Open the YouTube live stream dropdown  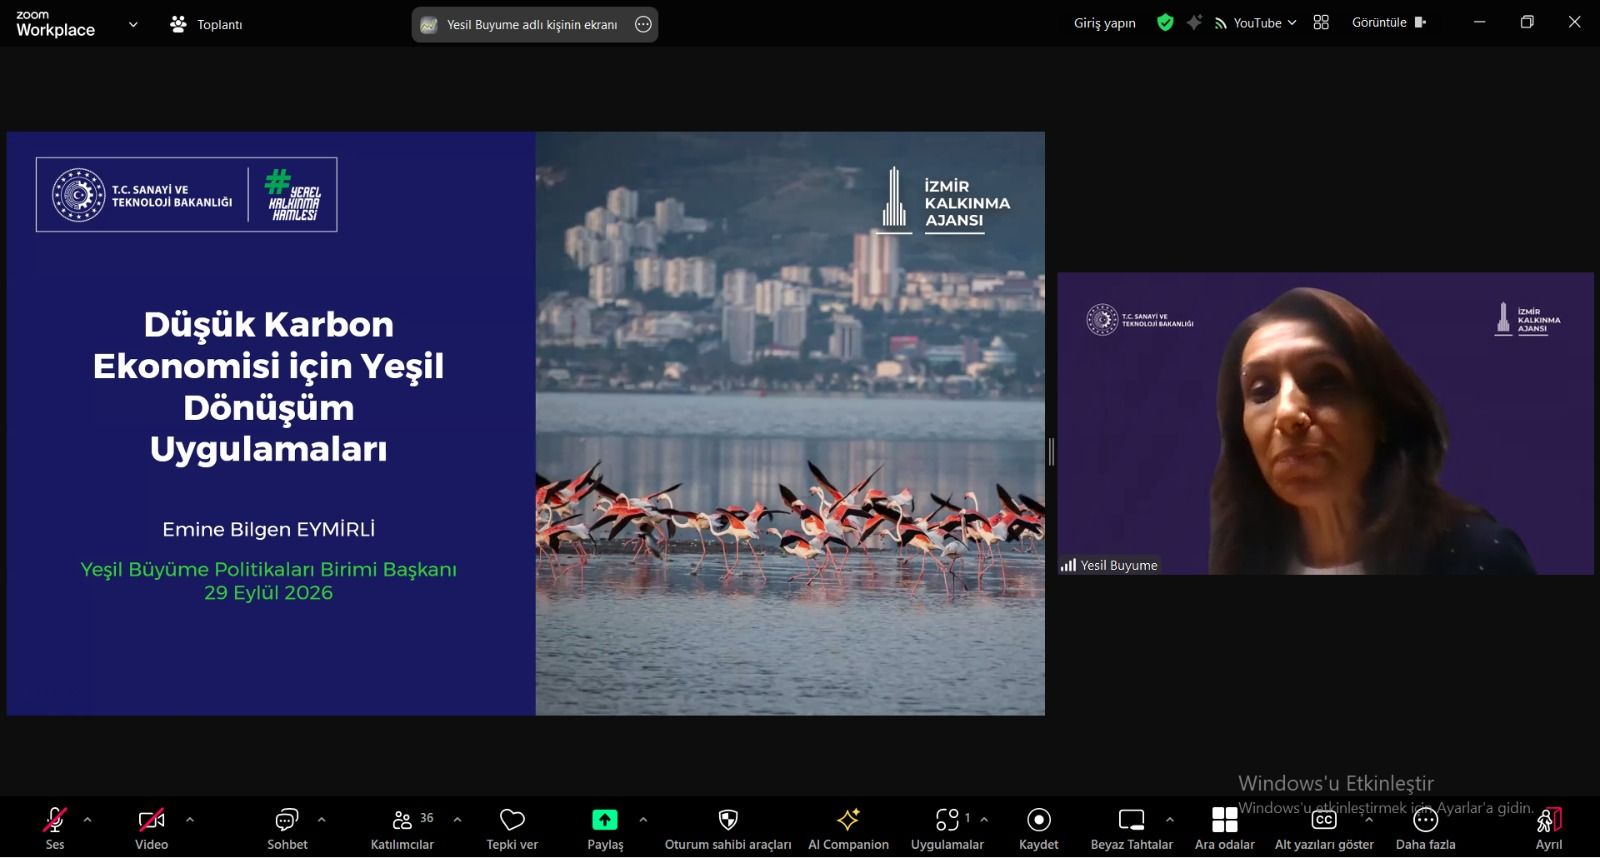[x=1256, y=22]
